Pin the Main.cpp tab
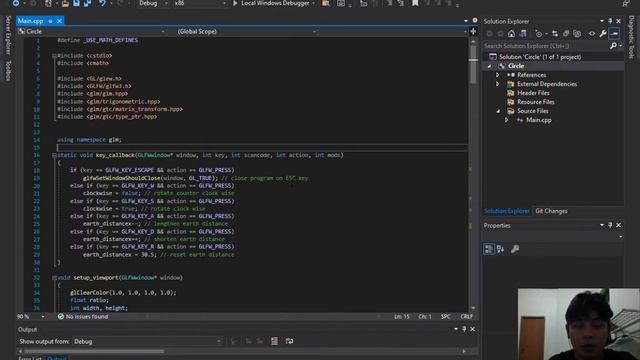This screenshot has height=360, width=640. tap(50, 21)
